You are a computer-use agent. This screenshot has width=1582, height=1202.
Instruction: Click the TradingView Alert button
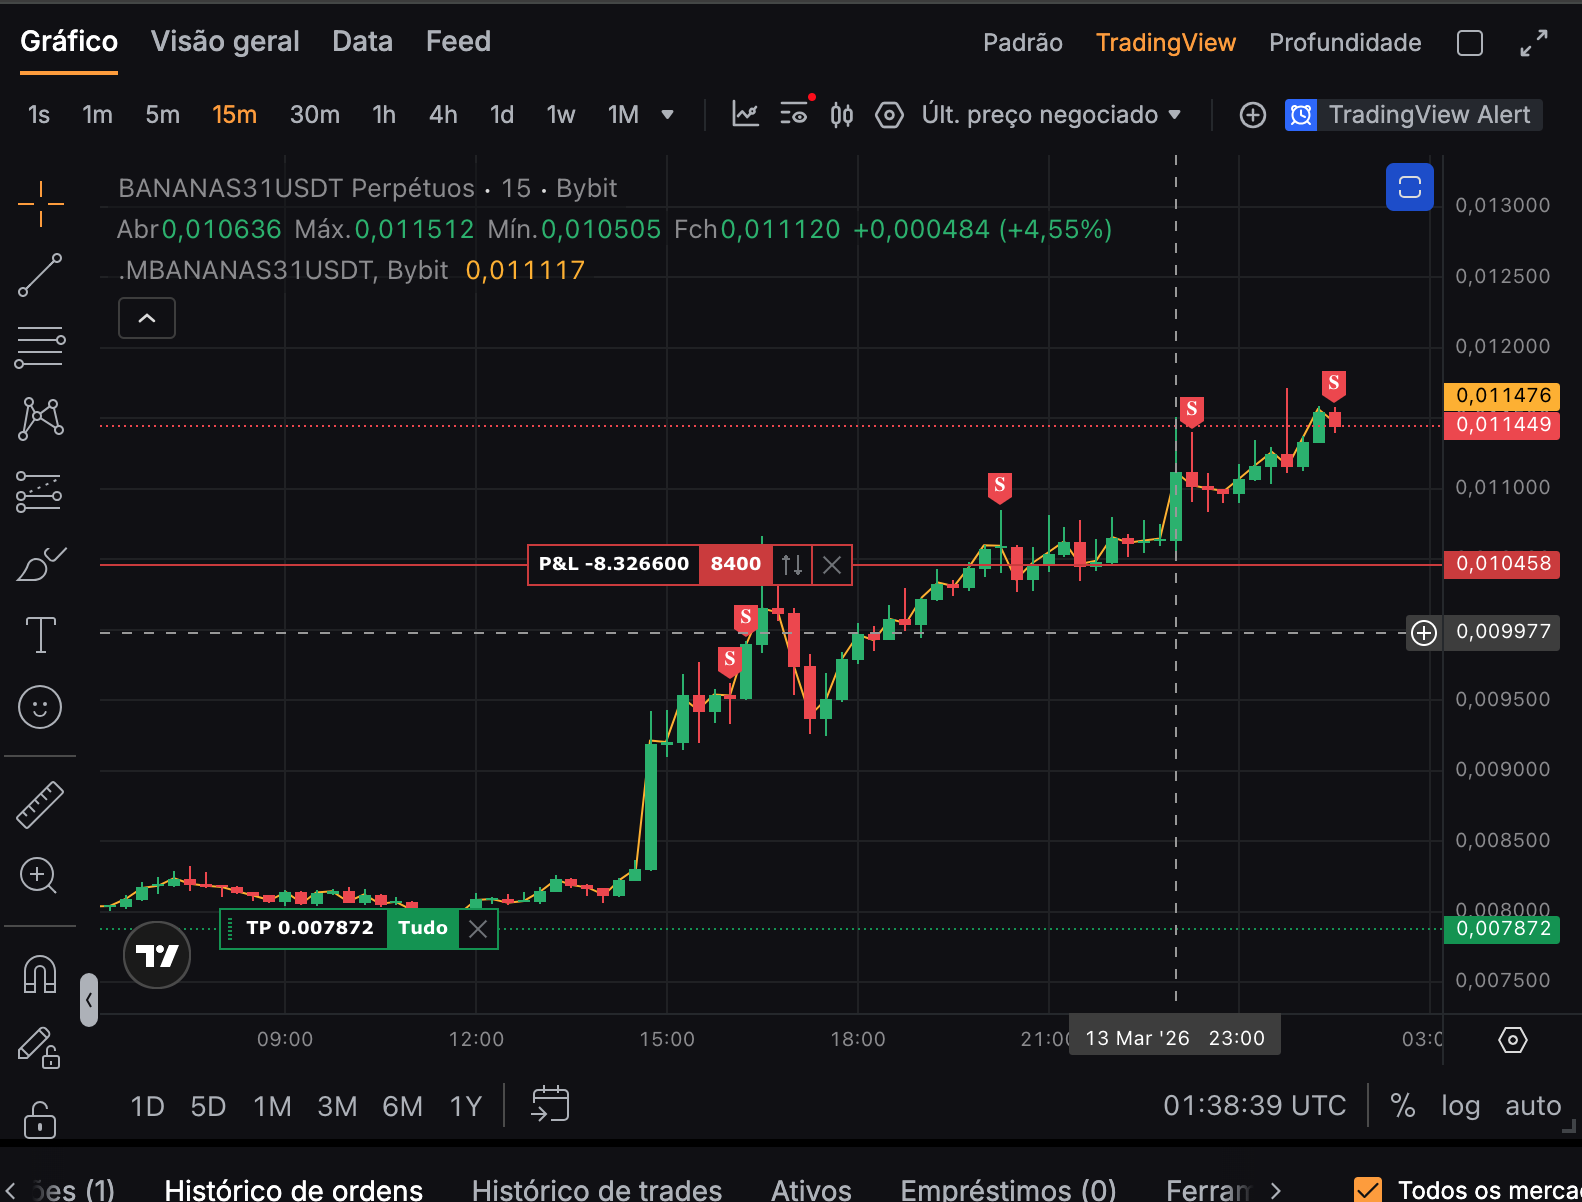click(x=1413, y=115)
